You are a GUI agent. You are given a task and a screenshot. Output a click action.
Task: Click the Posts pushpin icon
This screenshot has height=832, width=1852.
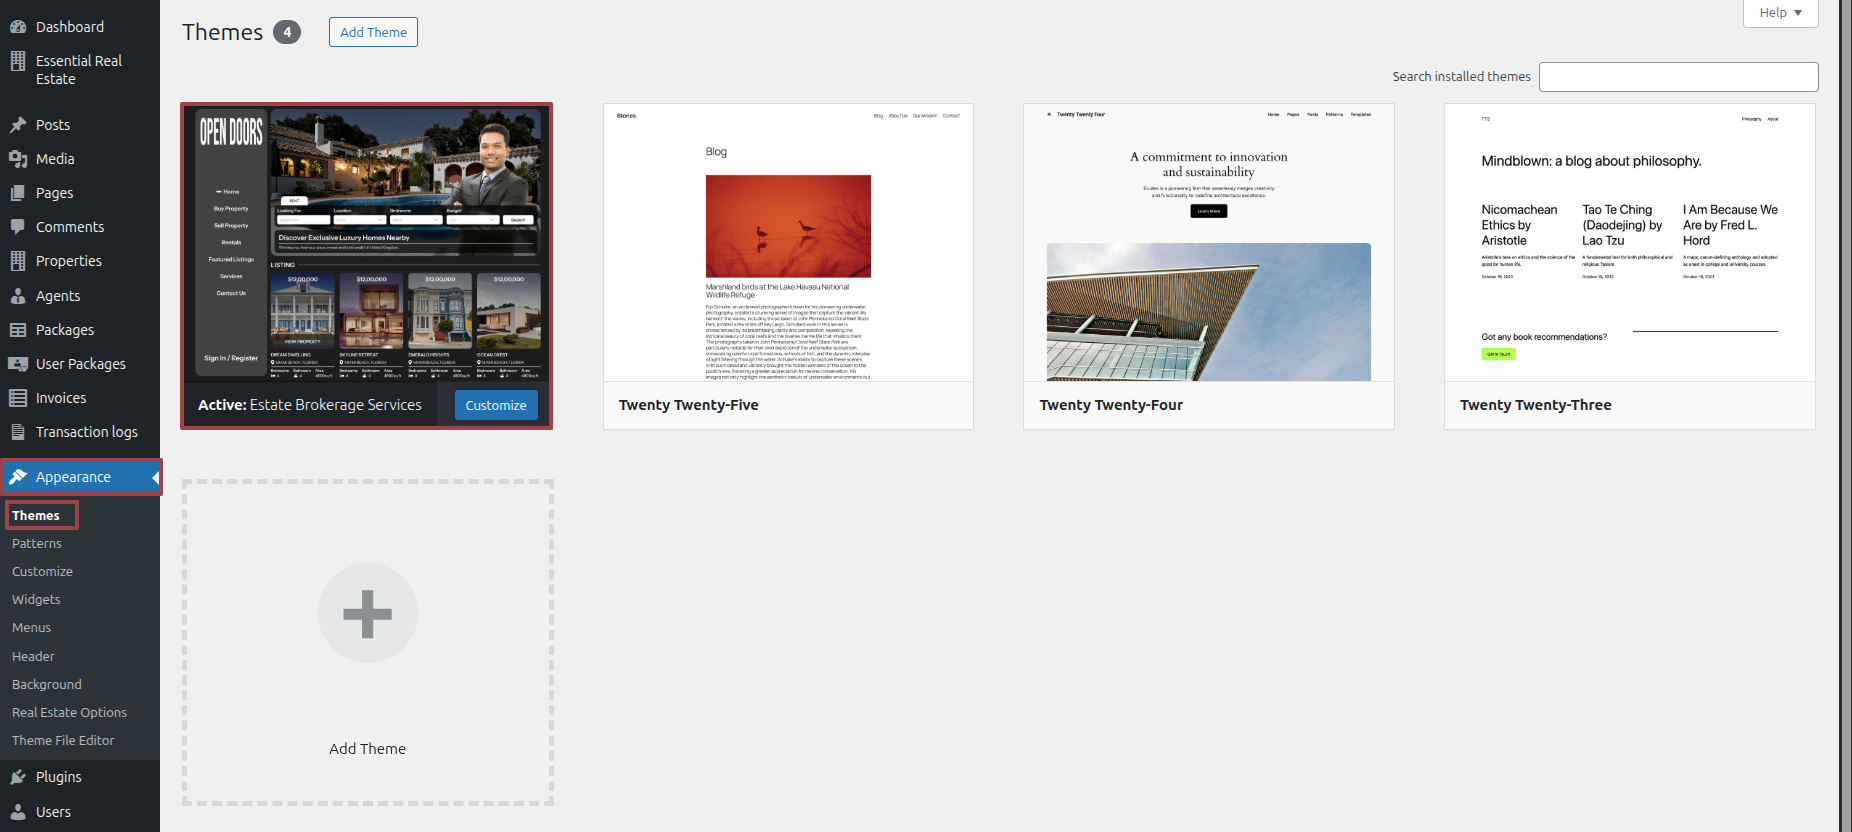point(18,125)
